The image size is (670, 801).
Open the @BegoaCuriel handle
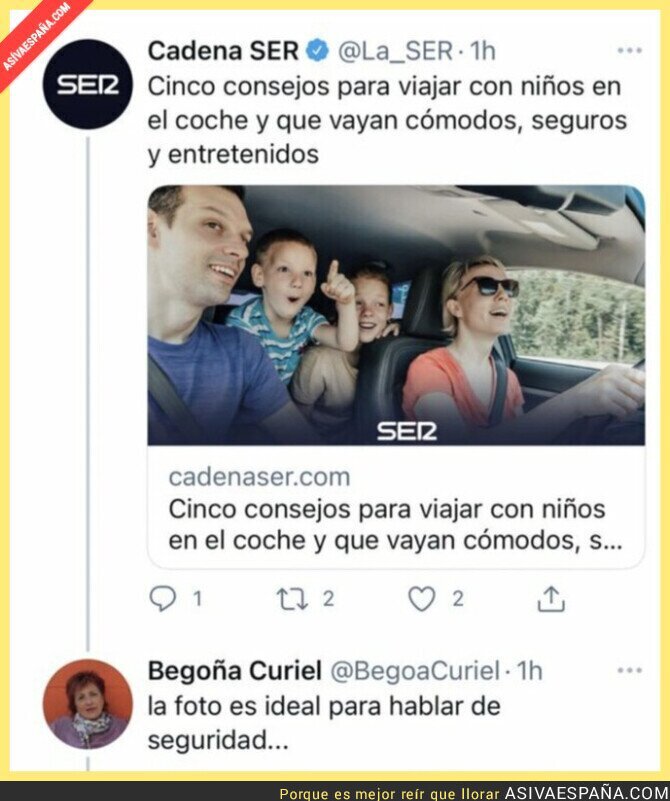[x=415, y=671]
